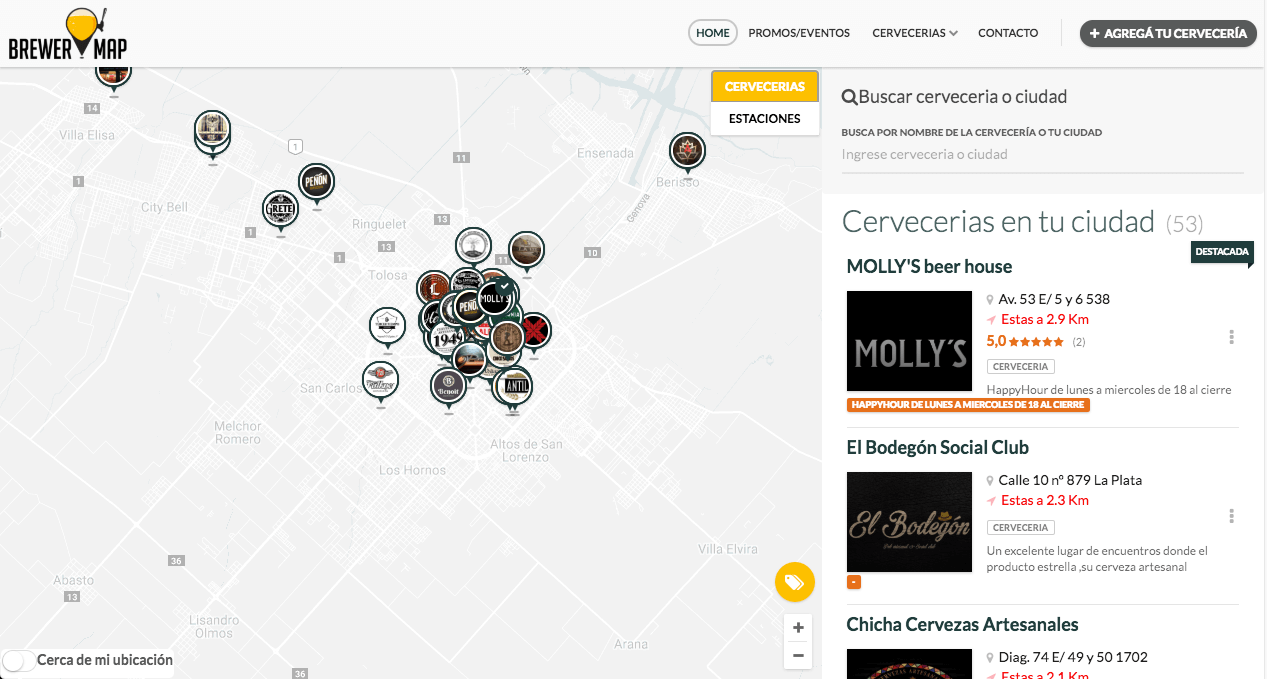The width and height of the screenshot is (1267, 679).
Task: Click the '(53)' results count
Action: point(1185,224)
